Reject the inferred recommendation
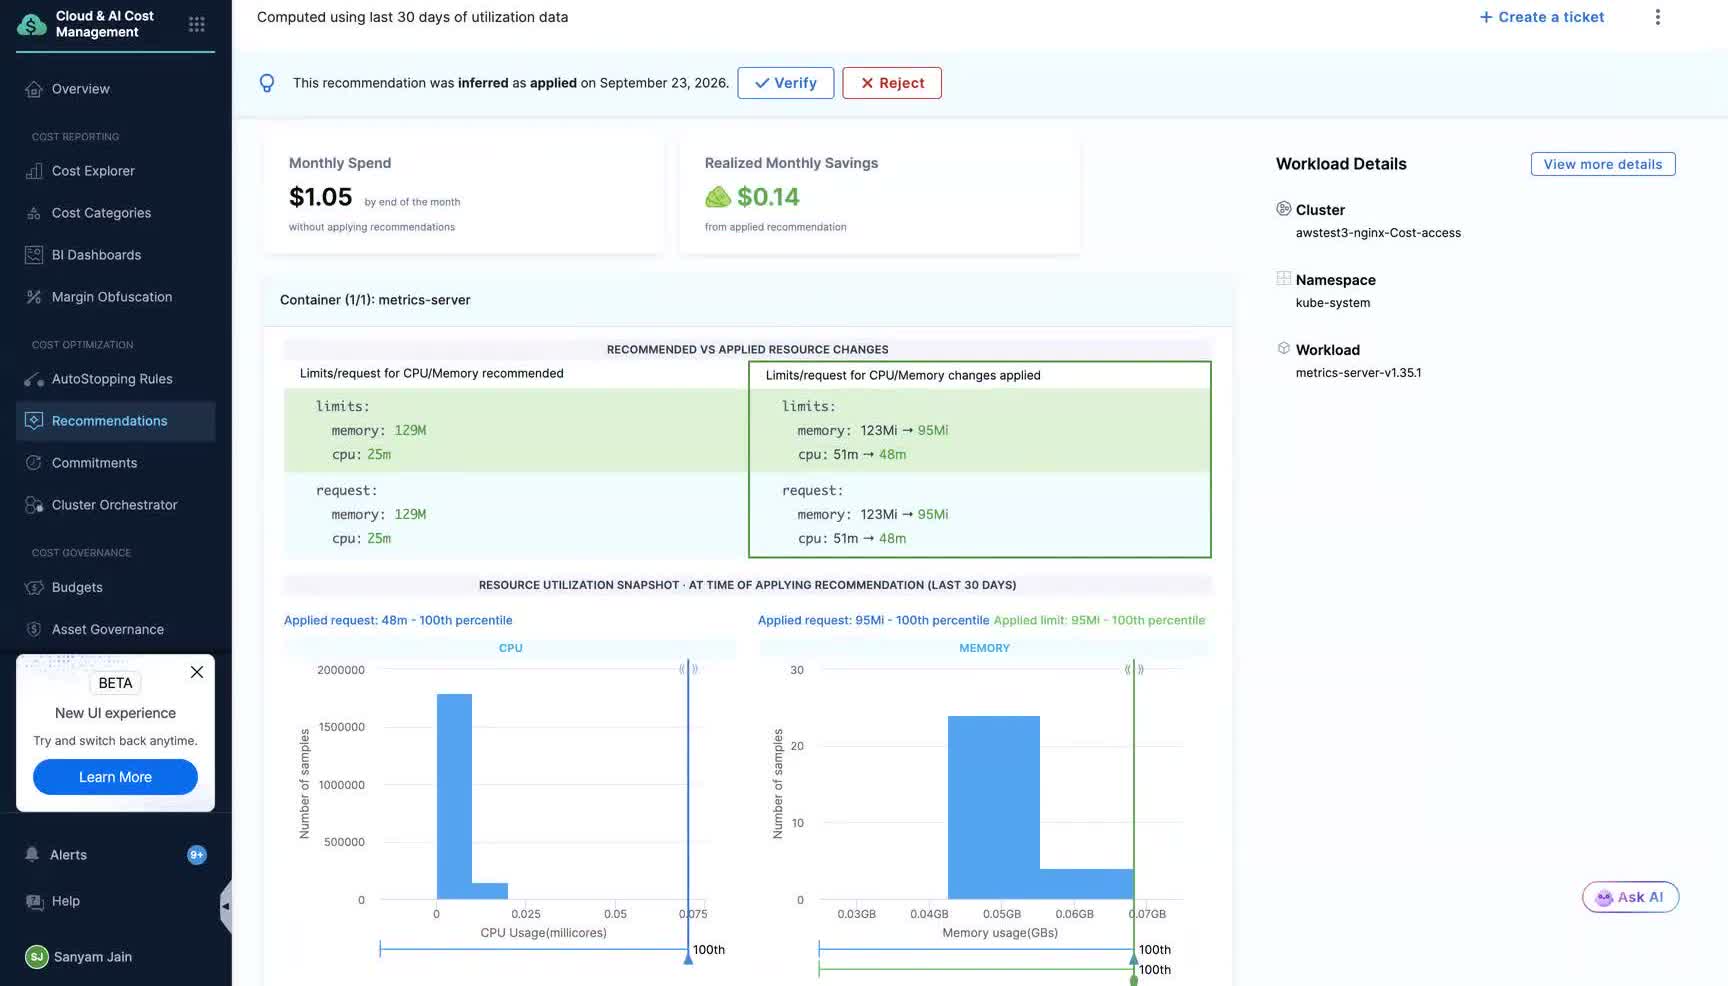Viewport: 1728px width, 986px height. (x=892, y=83)
